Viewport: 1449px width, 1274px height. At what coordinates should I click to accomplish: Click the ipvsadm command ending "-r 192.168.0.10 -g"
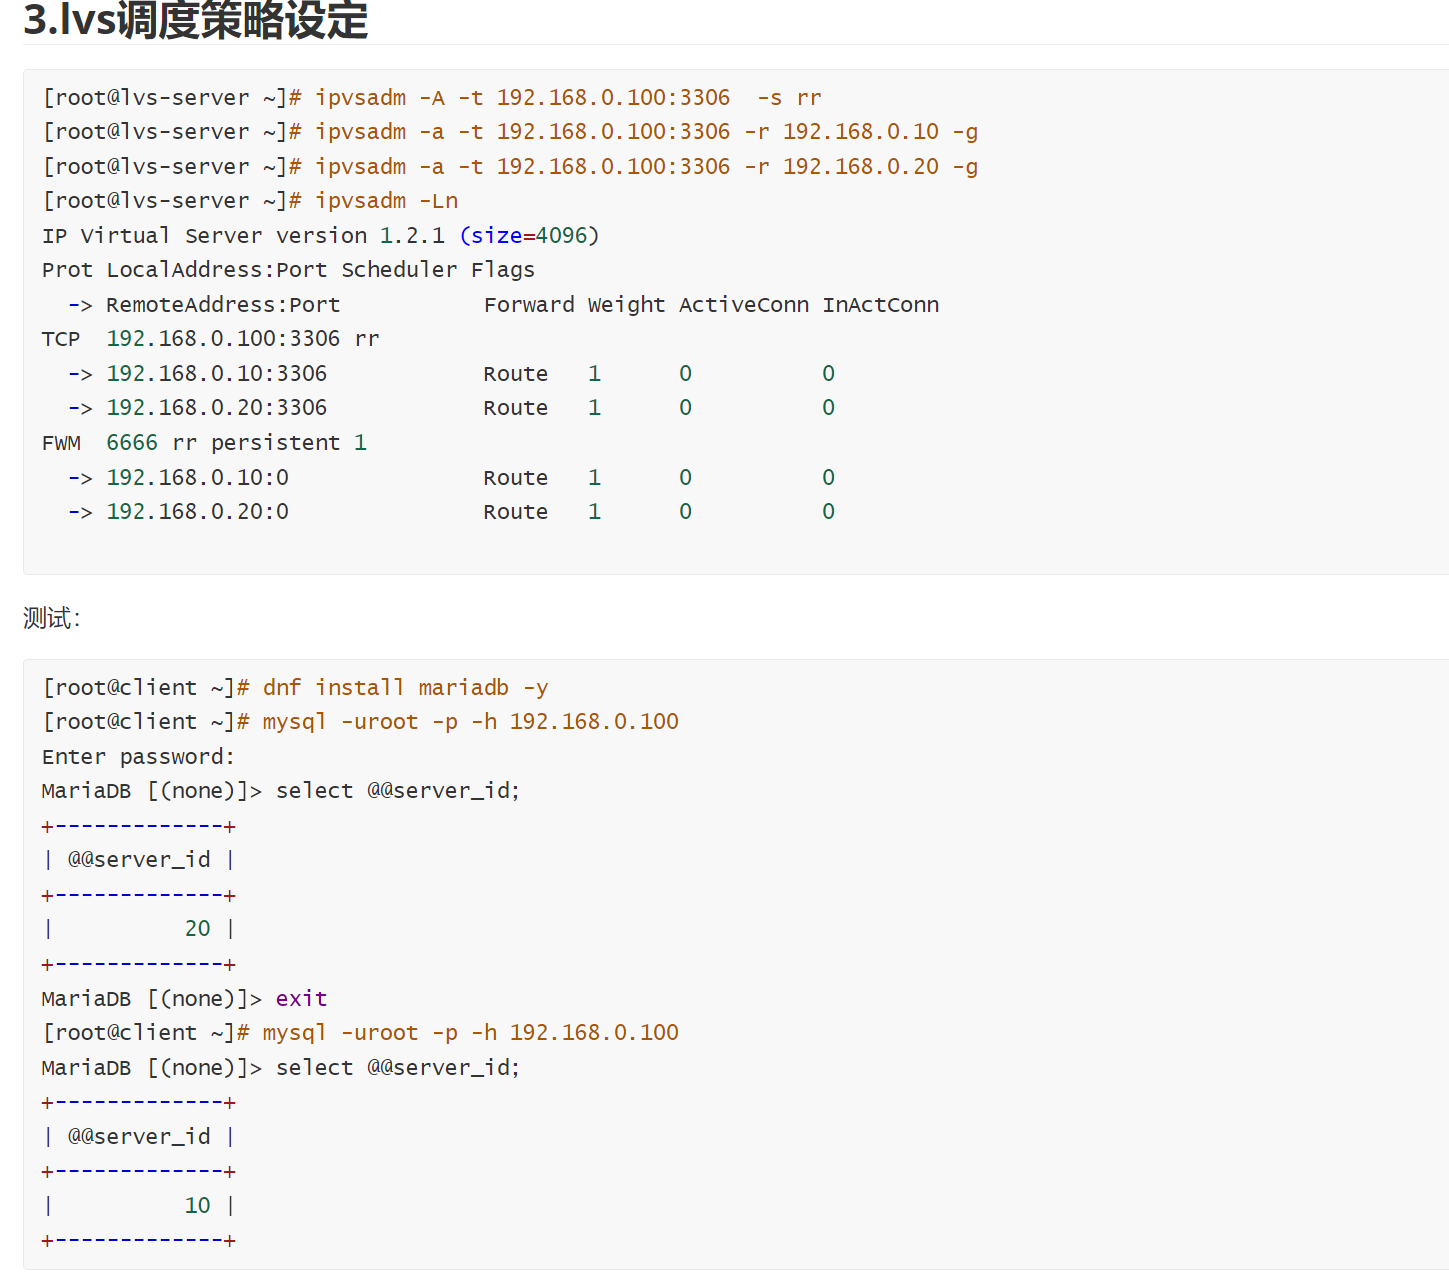click(x=646, y=132)
